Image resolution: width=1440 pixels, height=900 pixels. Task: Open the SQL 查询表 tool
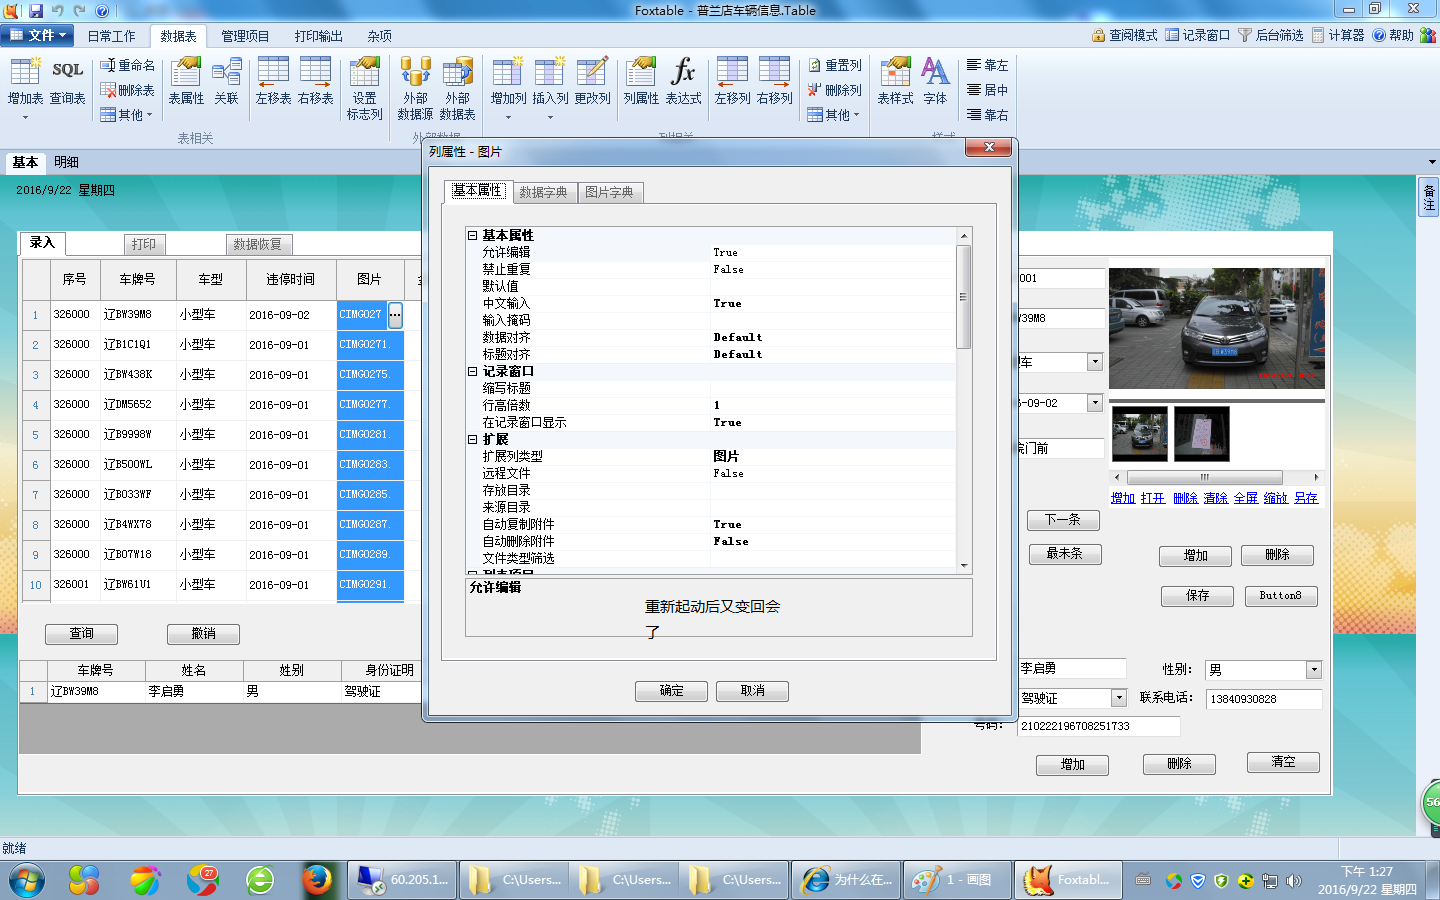point(67,82)
